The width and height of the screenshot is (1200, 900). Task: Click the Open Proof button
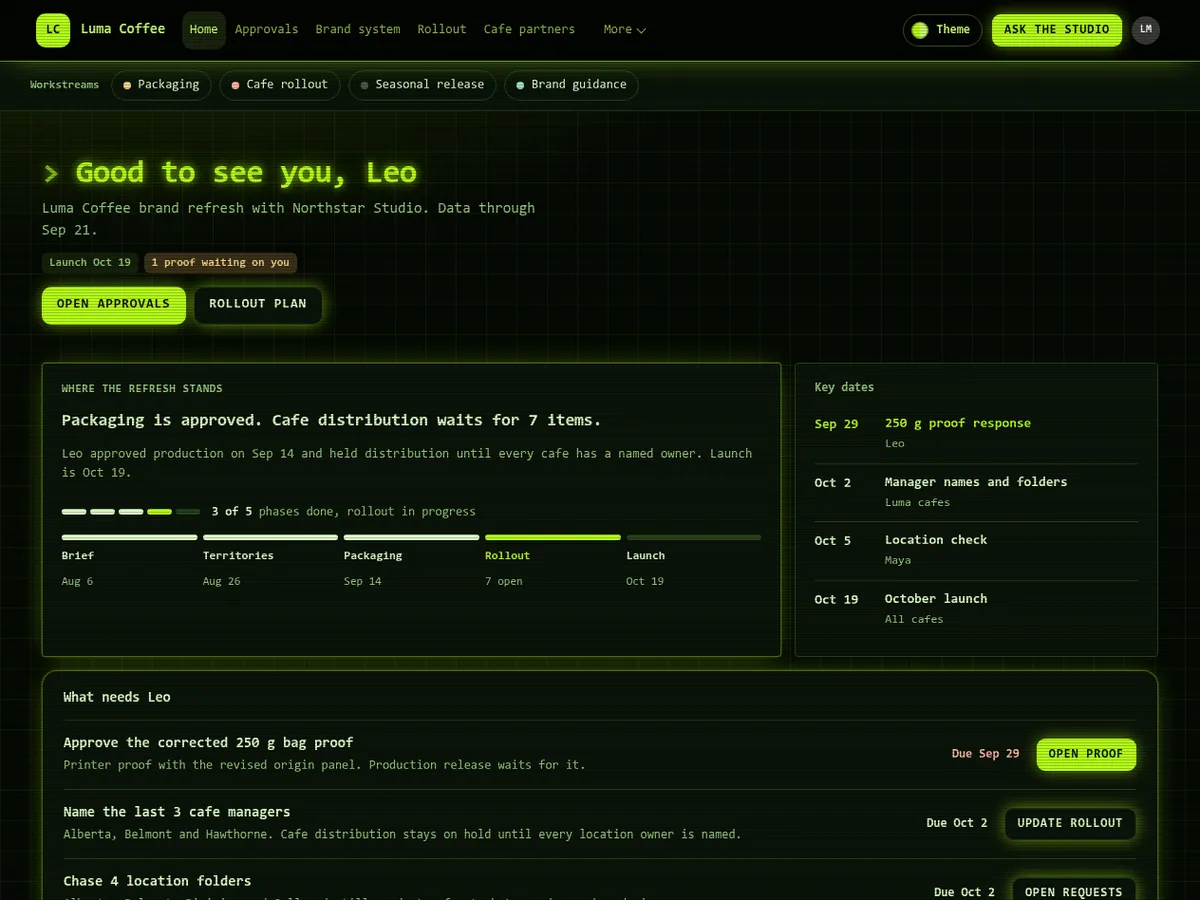coord(1086,754)
